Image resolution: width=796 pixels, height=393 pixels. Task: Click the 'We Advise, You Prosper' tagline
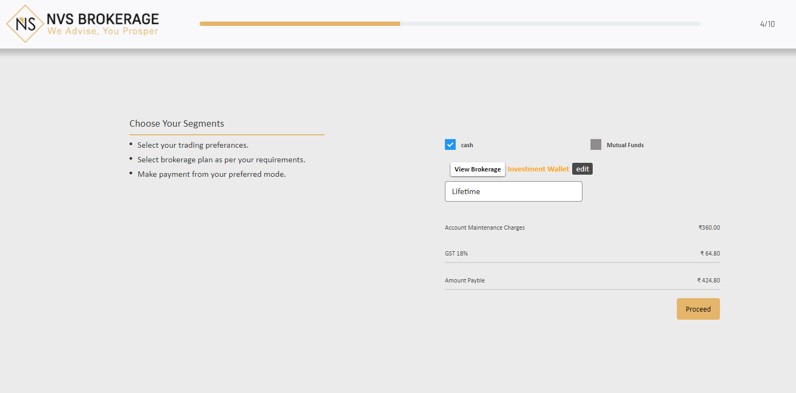tap(103, 31)
